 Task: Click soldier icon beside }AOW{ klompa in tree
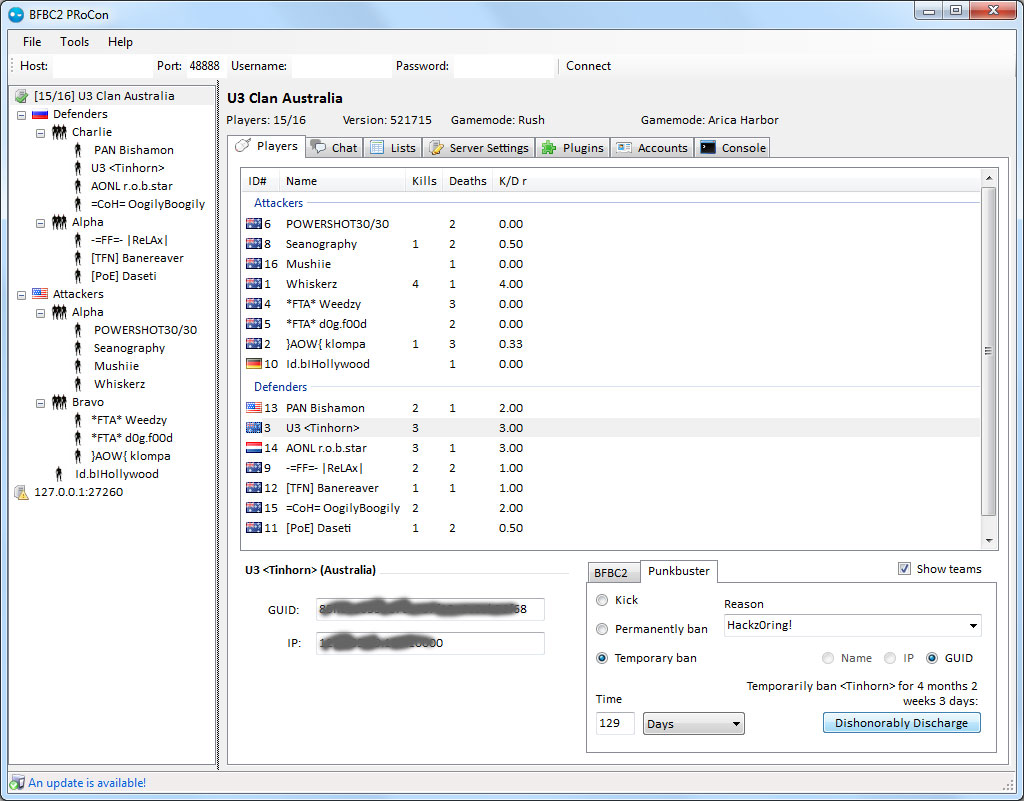(78, 456)
